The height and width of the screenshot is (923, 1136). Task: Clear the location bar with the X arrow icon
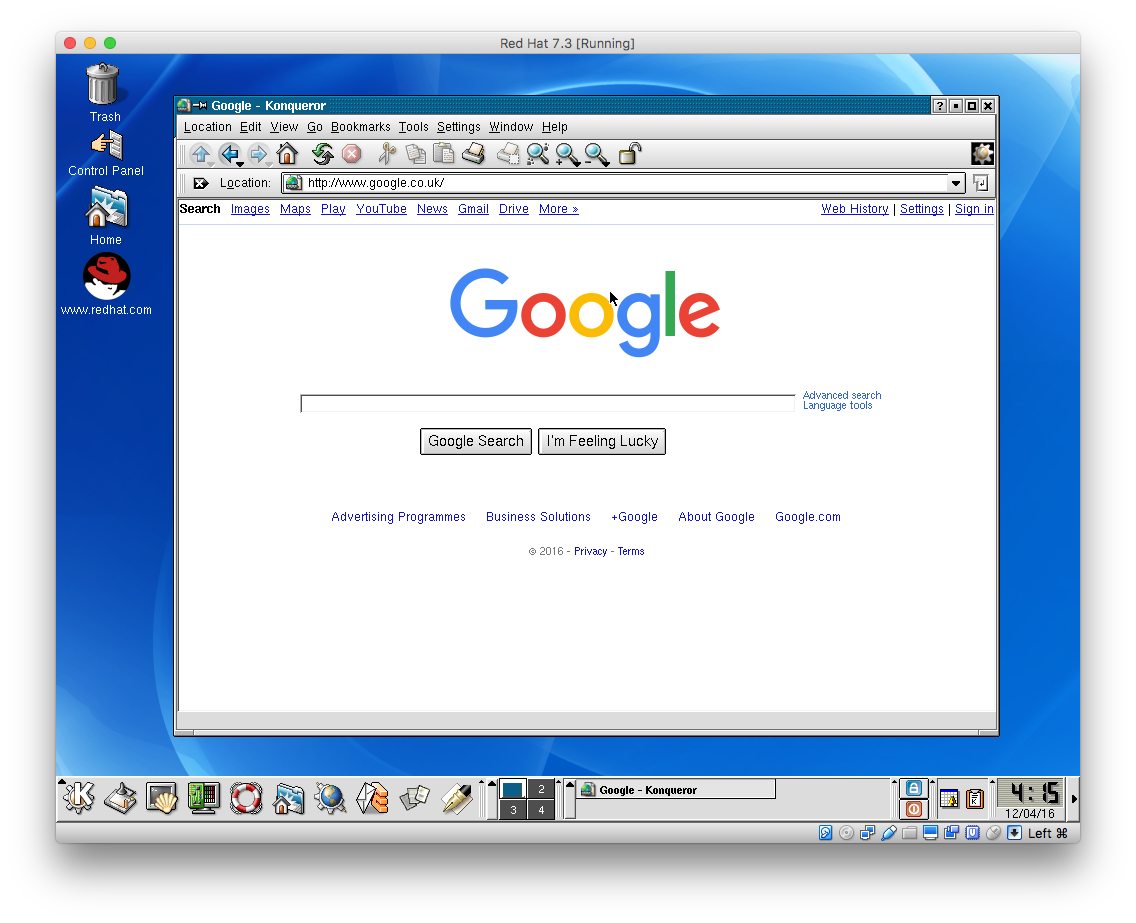click(201, 183)
